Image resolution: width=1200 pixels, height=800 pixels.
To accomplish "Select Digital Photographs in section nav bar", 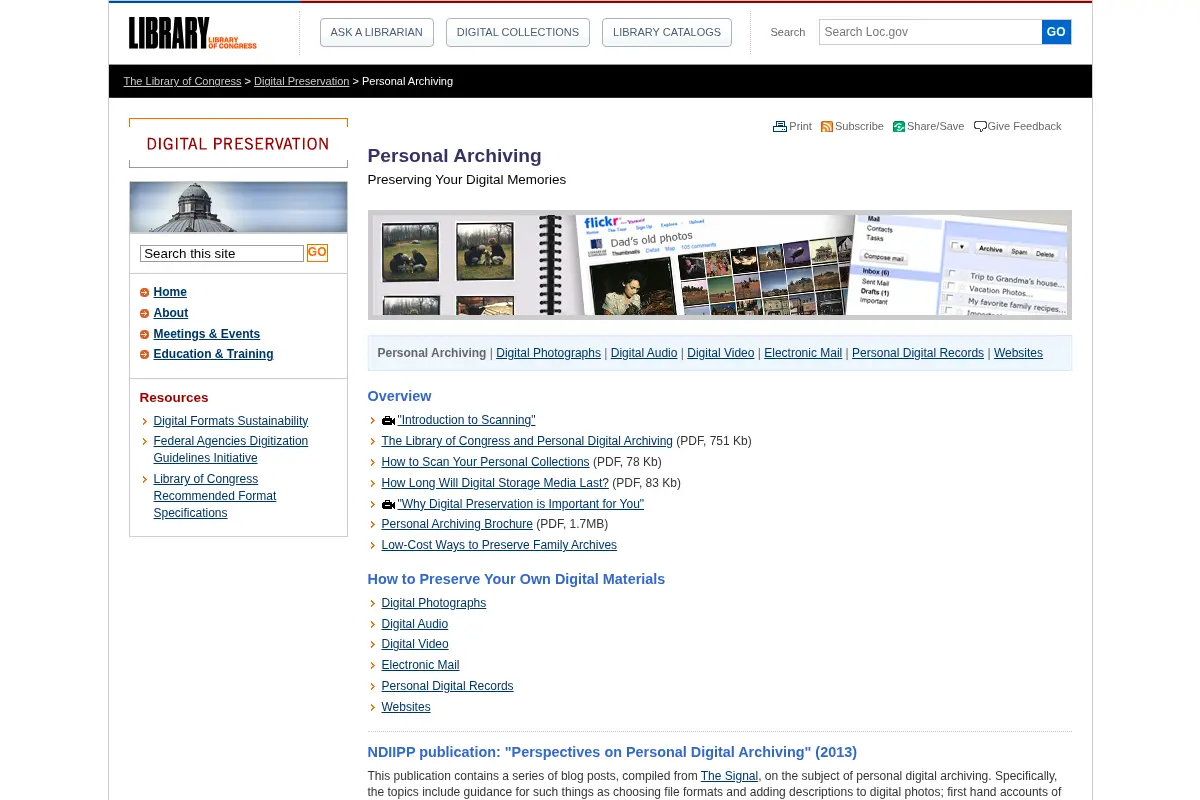I will [x=549, y=353].
